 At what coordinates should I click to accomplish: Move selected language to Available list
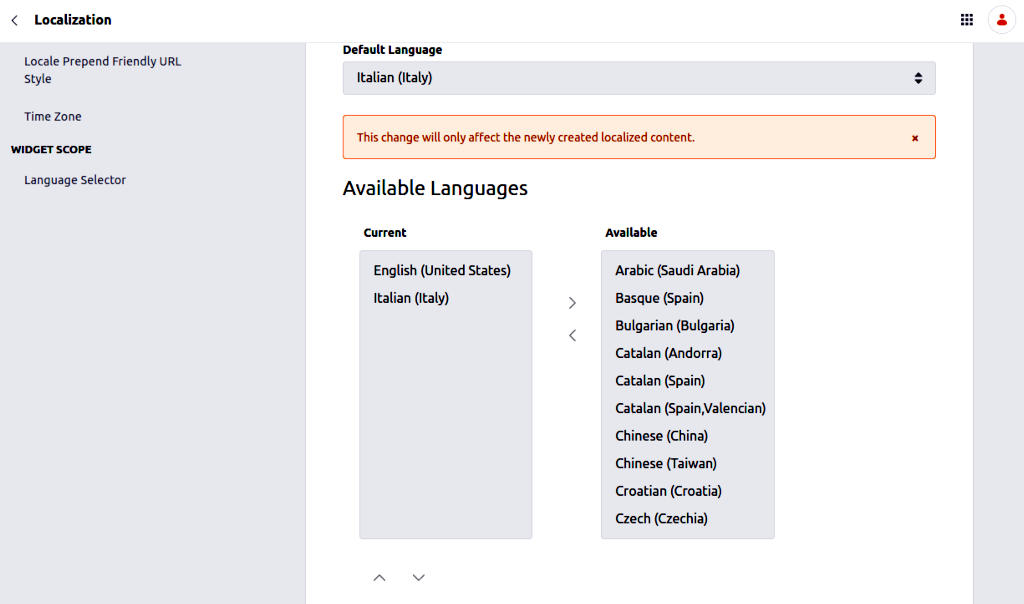pos(572,303)
